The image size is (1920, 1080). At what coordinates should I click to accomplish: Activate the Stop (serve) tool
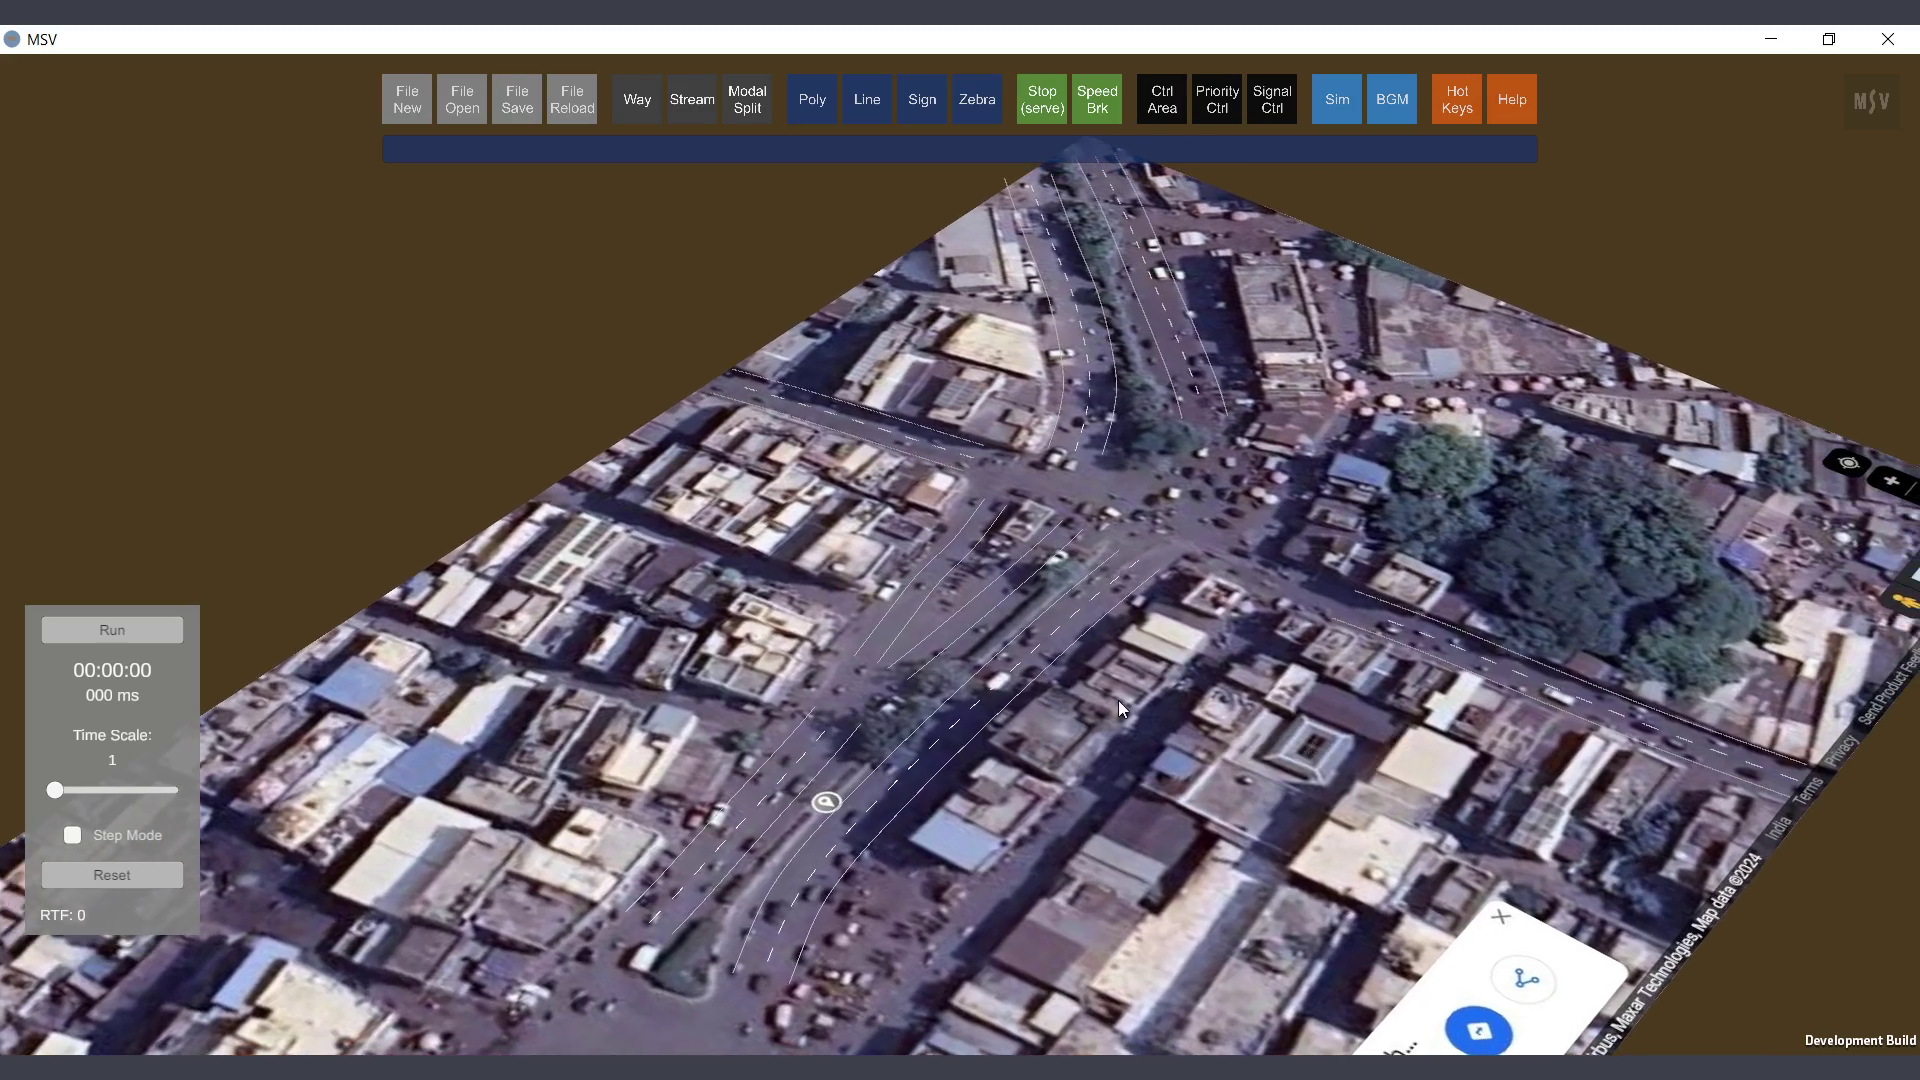tap(1042, 99)
